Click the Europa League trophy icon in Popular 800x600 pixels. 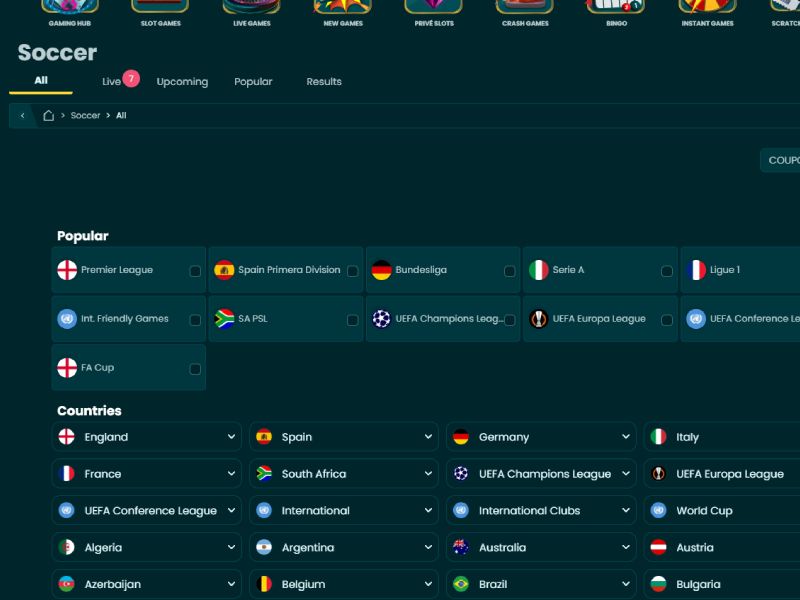click(x=538, y=319)
